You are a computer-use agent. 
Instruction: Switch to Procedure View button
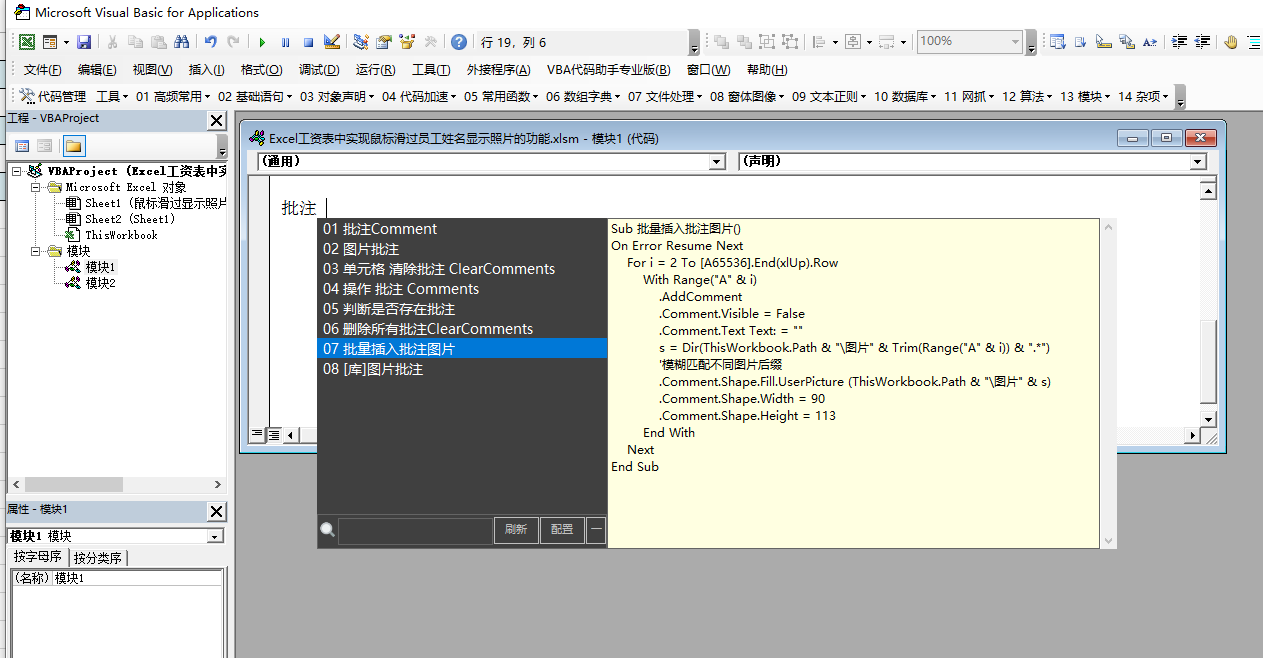[256, 434]
